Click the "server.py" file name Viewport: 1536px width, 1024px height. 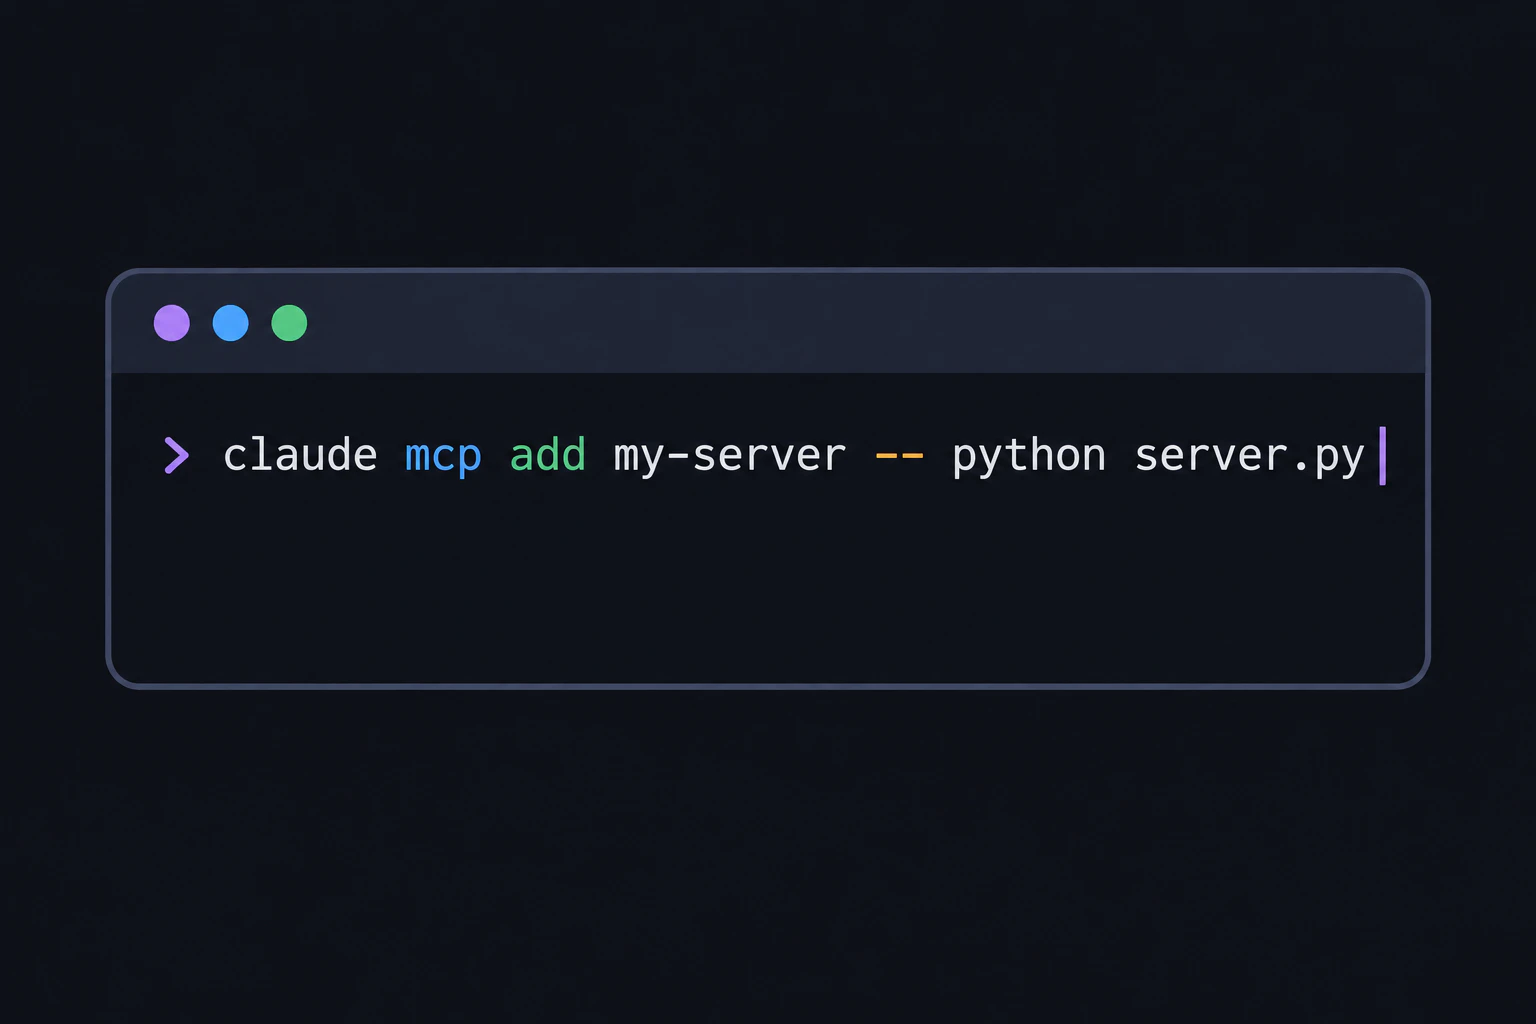1250,458
